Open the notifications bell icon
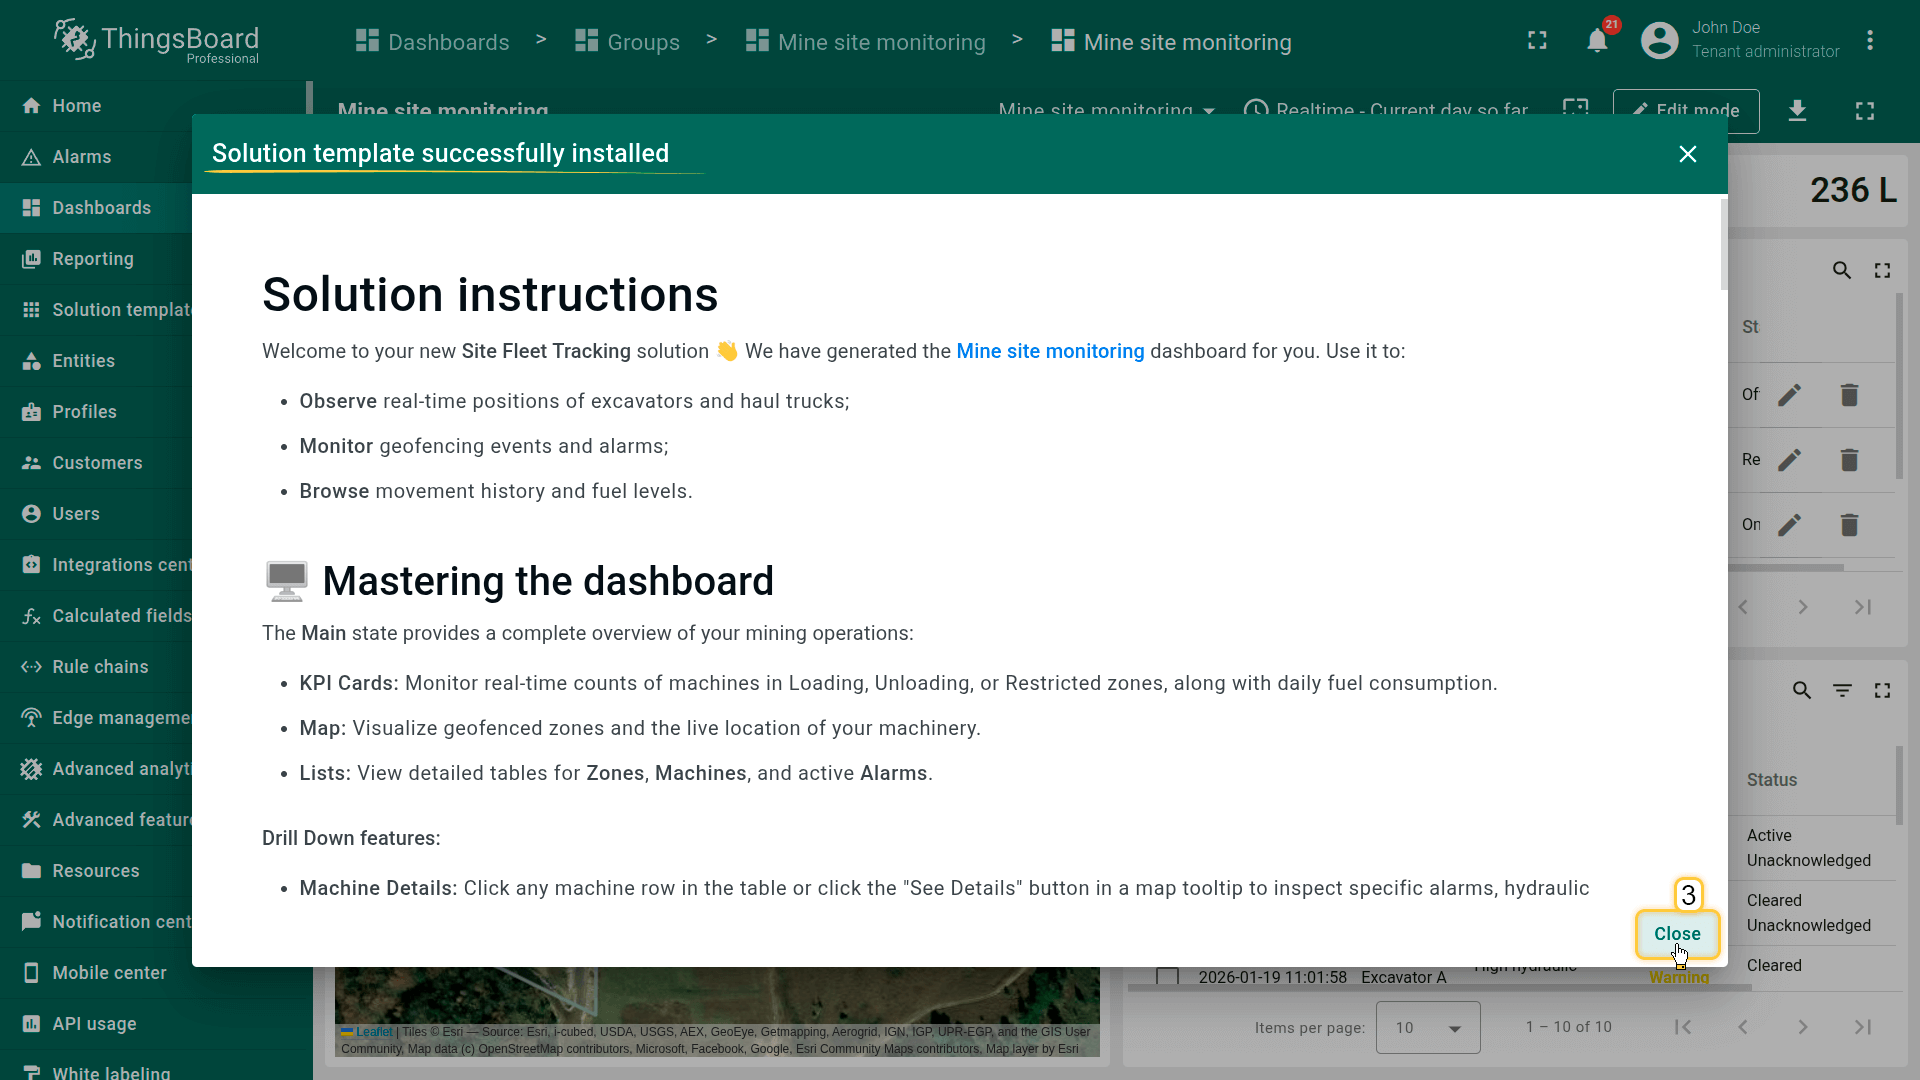 1597,41
